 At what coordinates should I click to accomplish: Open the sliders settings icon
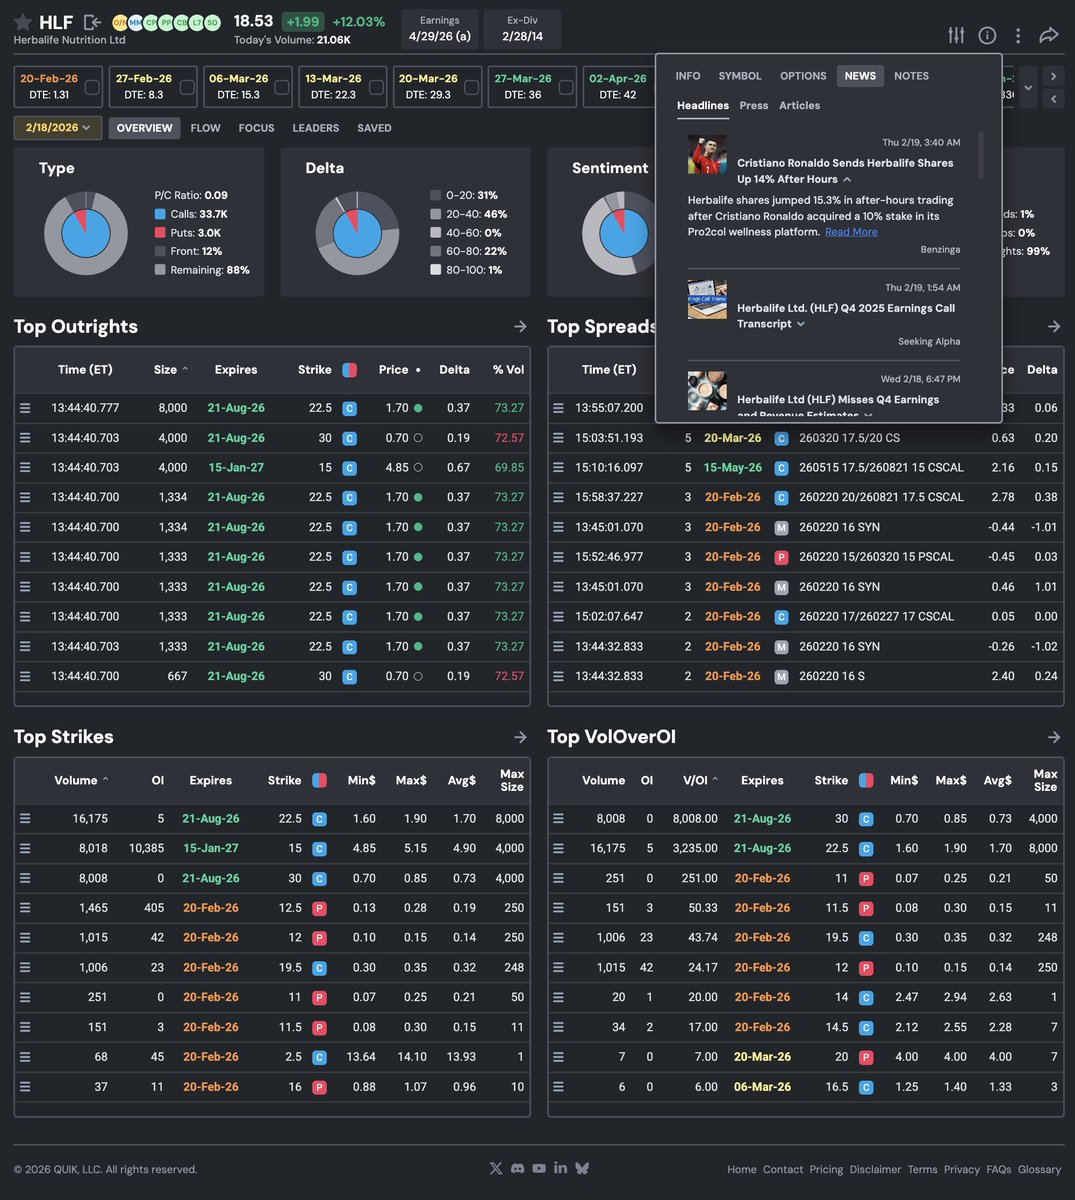(957, 35)
